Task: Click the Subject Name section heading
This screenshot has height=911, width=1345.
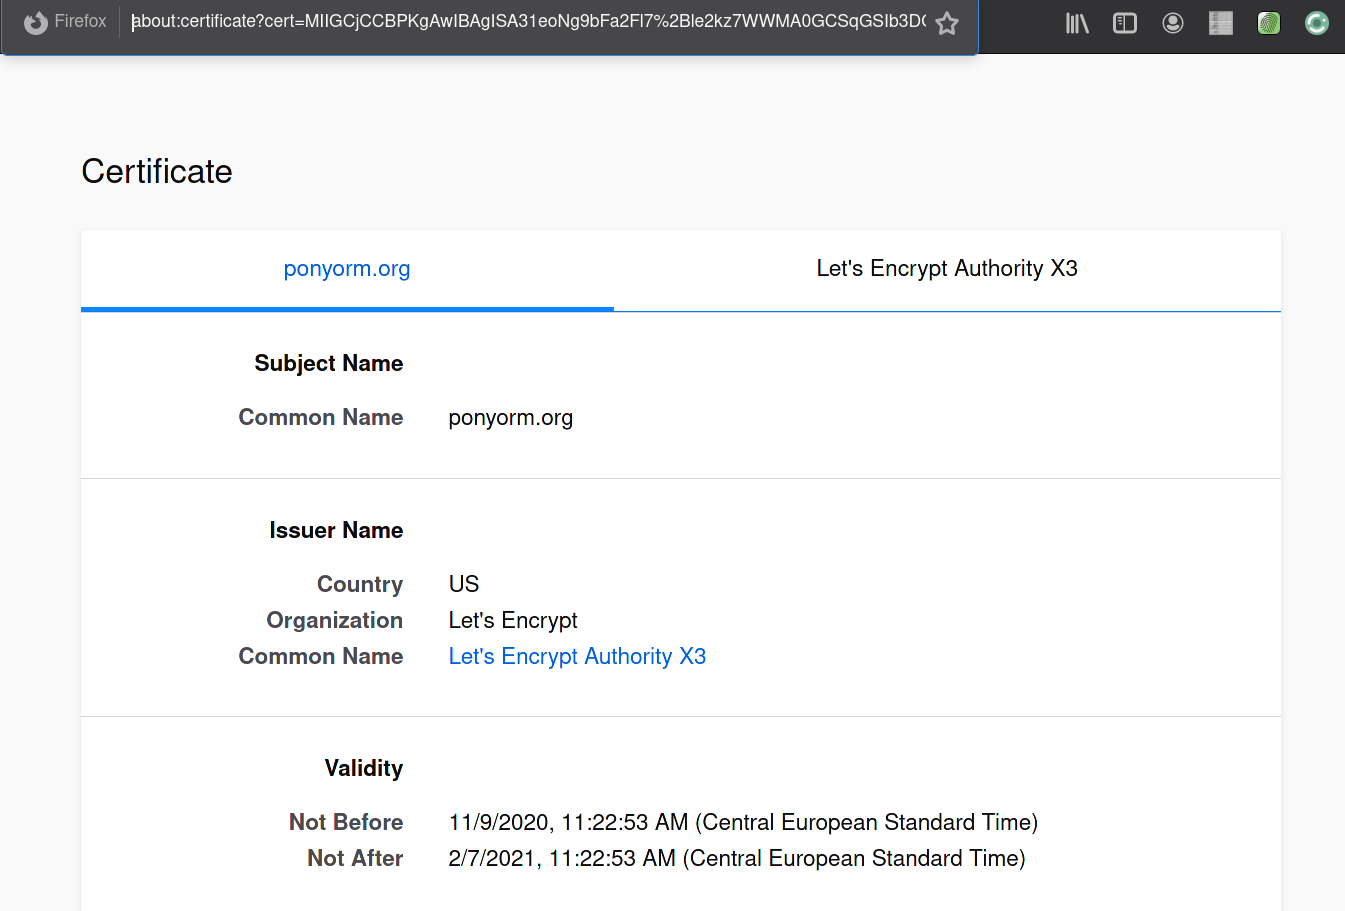Action: [x=328, y=364]
